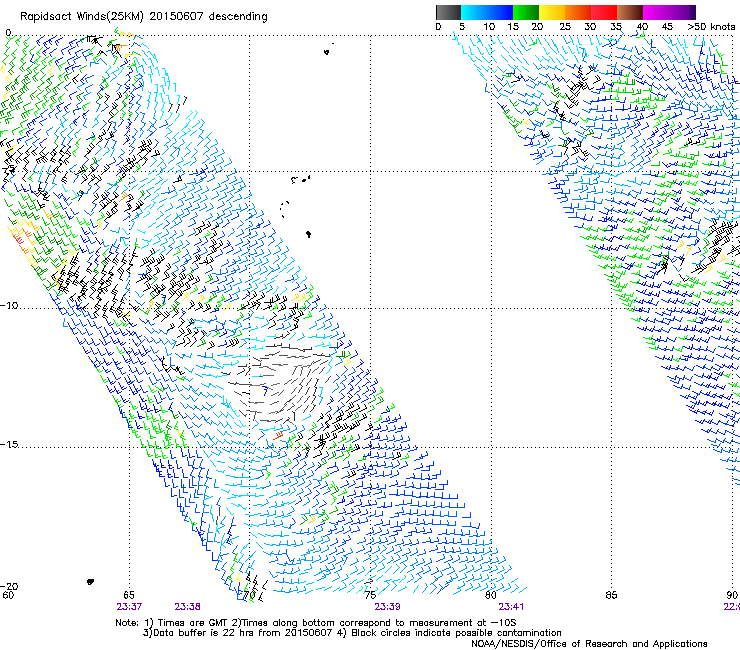This screenshot has height=650, width=740.
Task: Click longitude label 90
Action: point(732,595)
